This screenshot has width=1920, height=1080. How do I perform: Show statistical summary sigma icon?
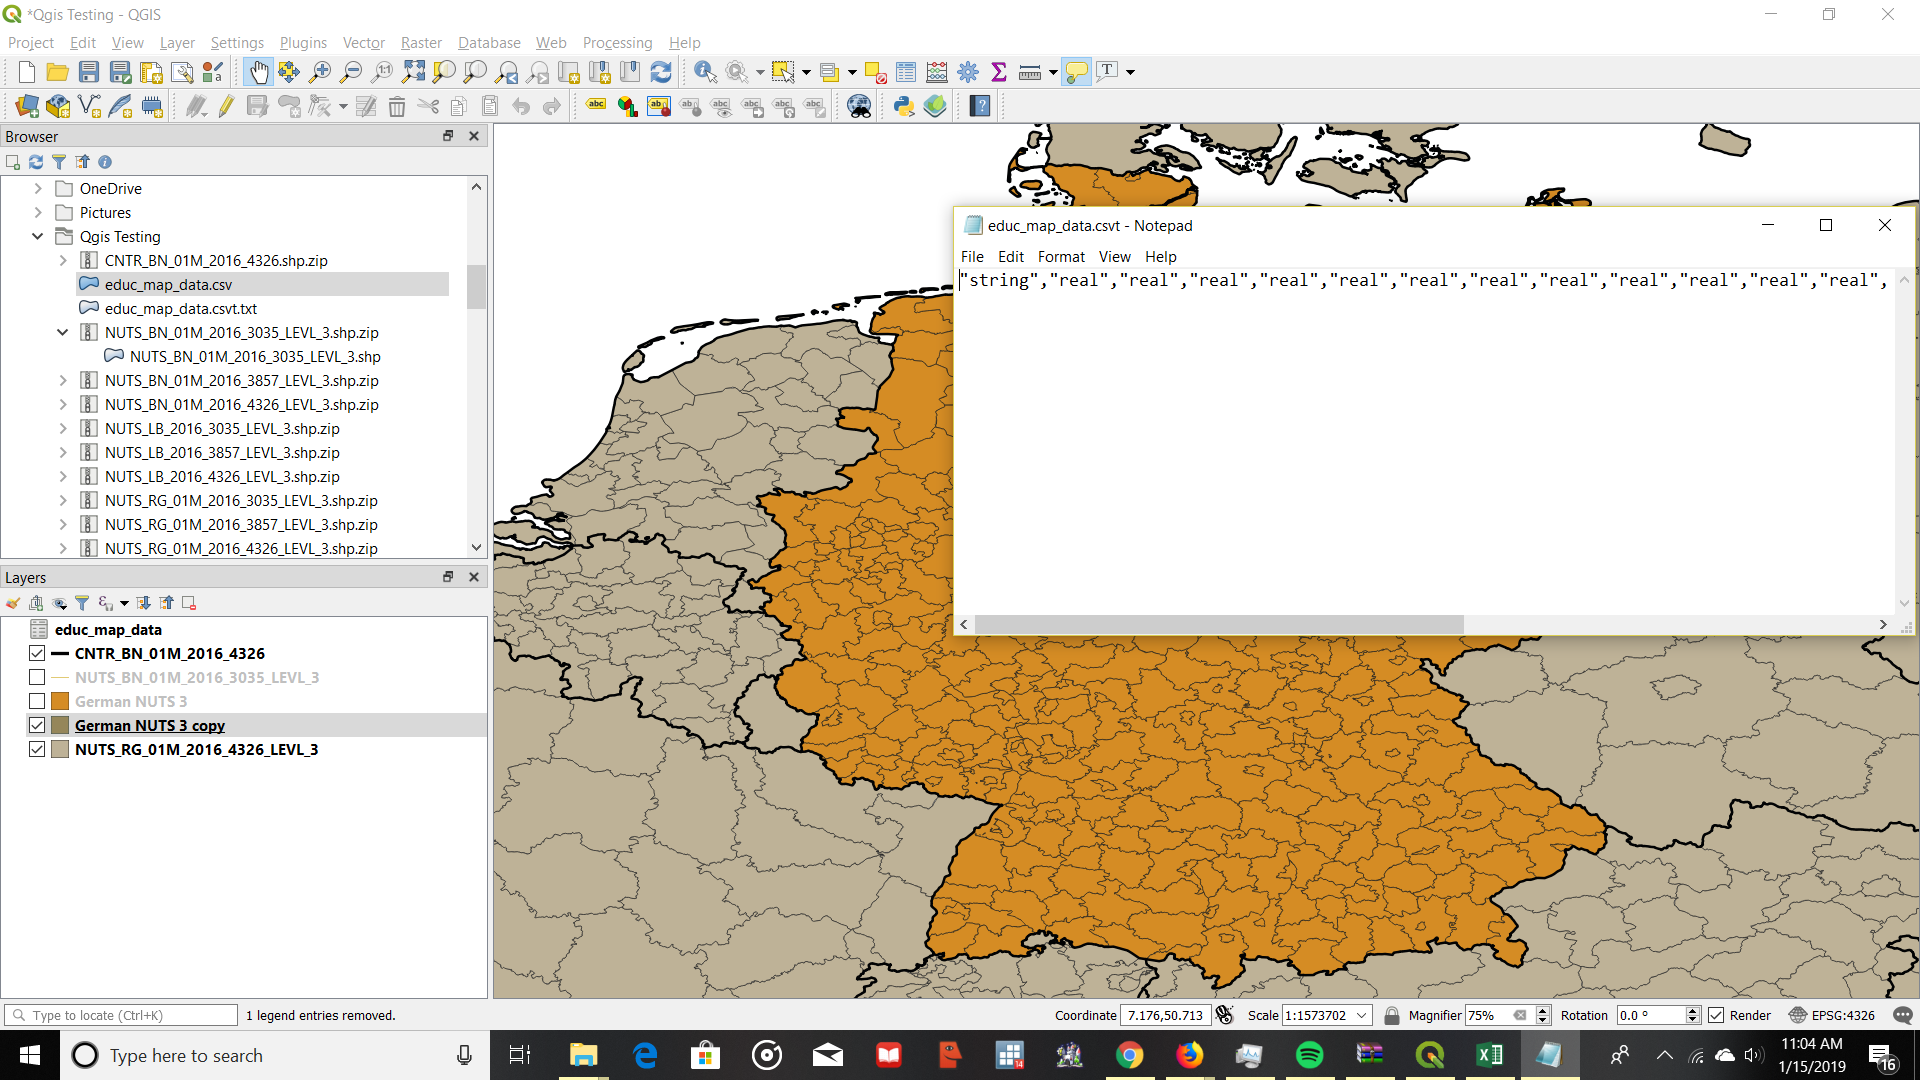point(998,72)
